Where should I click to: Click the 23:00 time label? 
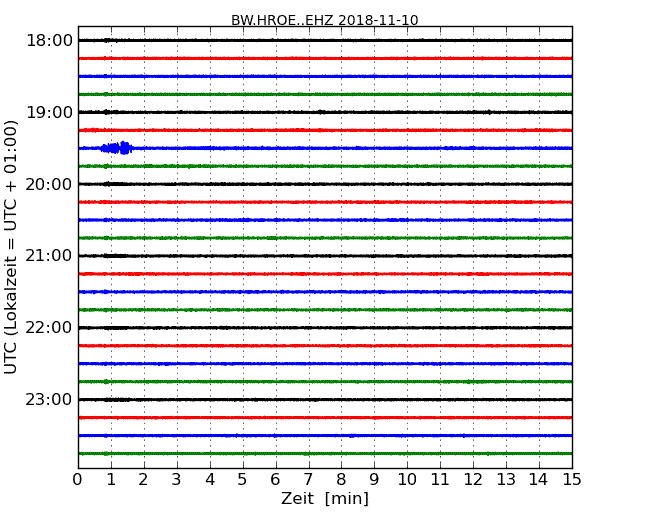pyautogui.click(x=49, y=399)
